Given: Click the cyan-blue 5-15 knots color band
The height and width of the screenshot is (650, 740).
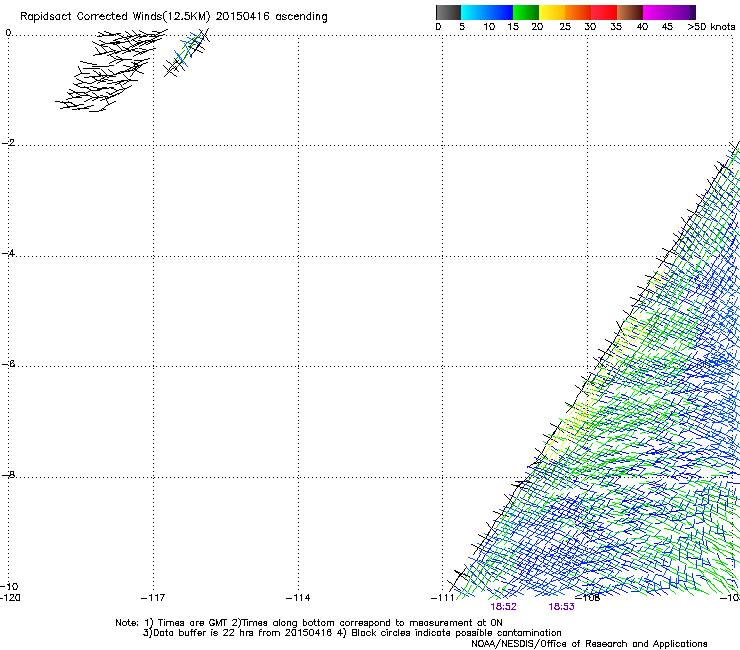Looking at the screenshot, I should (x=487, y=12).
